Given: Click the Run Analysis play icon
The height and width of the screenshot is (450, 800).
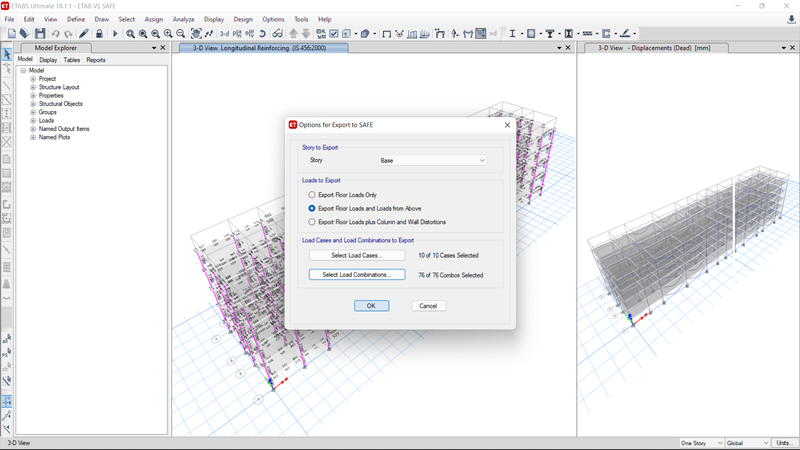Looking at the screenshot, I should pyautogui.click(x=115, y=34).
